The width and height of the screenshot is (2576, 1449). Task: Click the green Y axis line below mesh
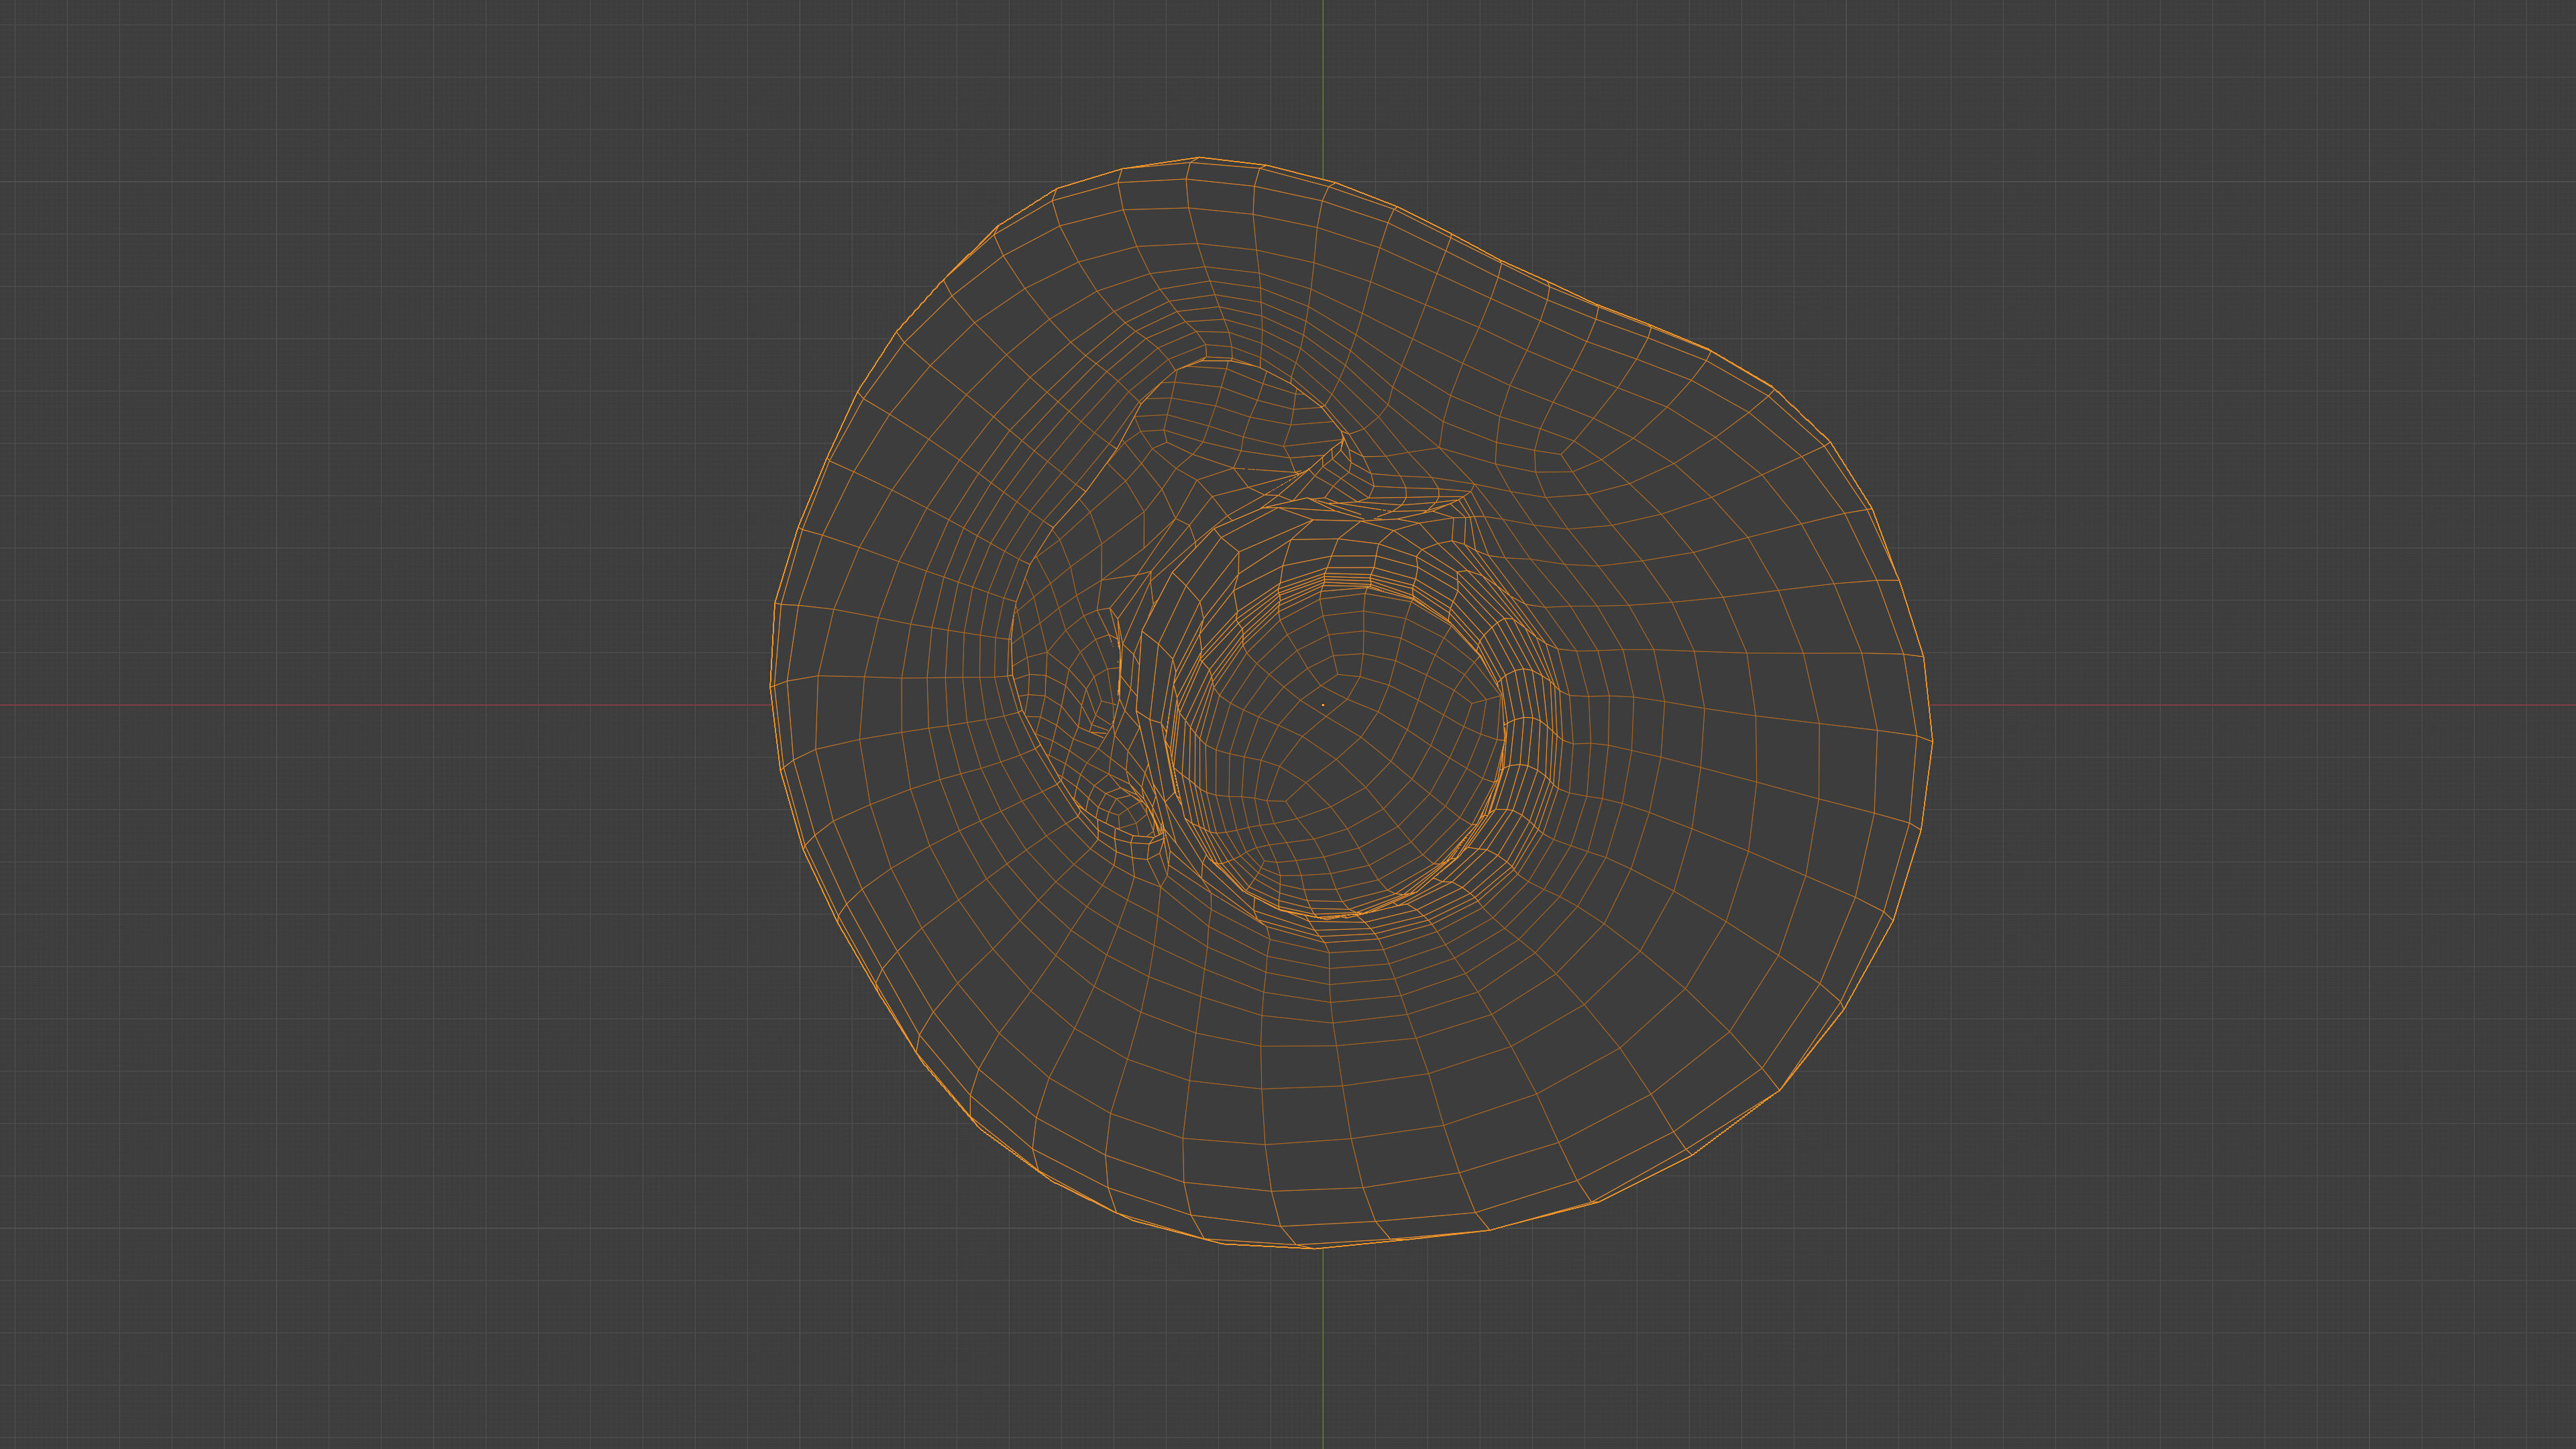coord(1323,1350)
